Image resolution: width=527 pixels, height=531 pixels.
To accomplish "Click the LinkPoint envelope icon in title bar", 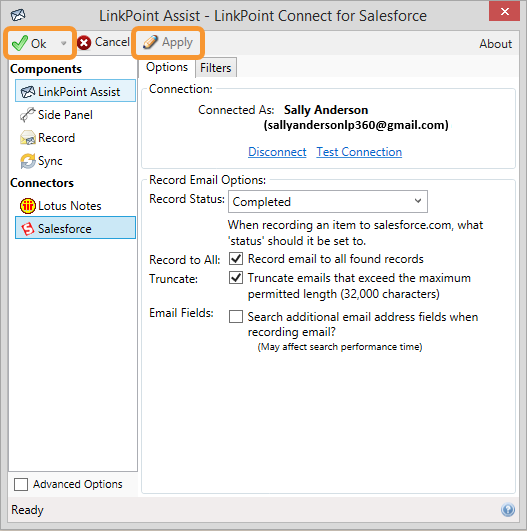I will pos(18,15).
